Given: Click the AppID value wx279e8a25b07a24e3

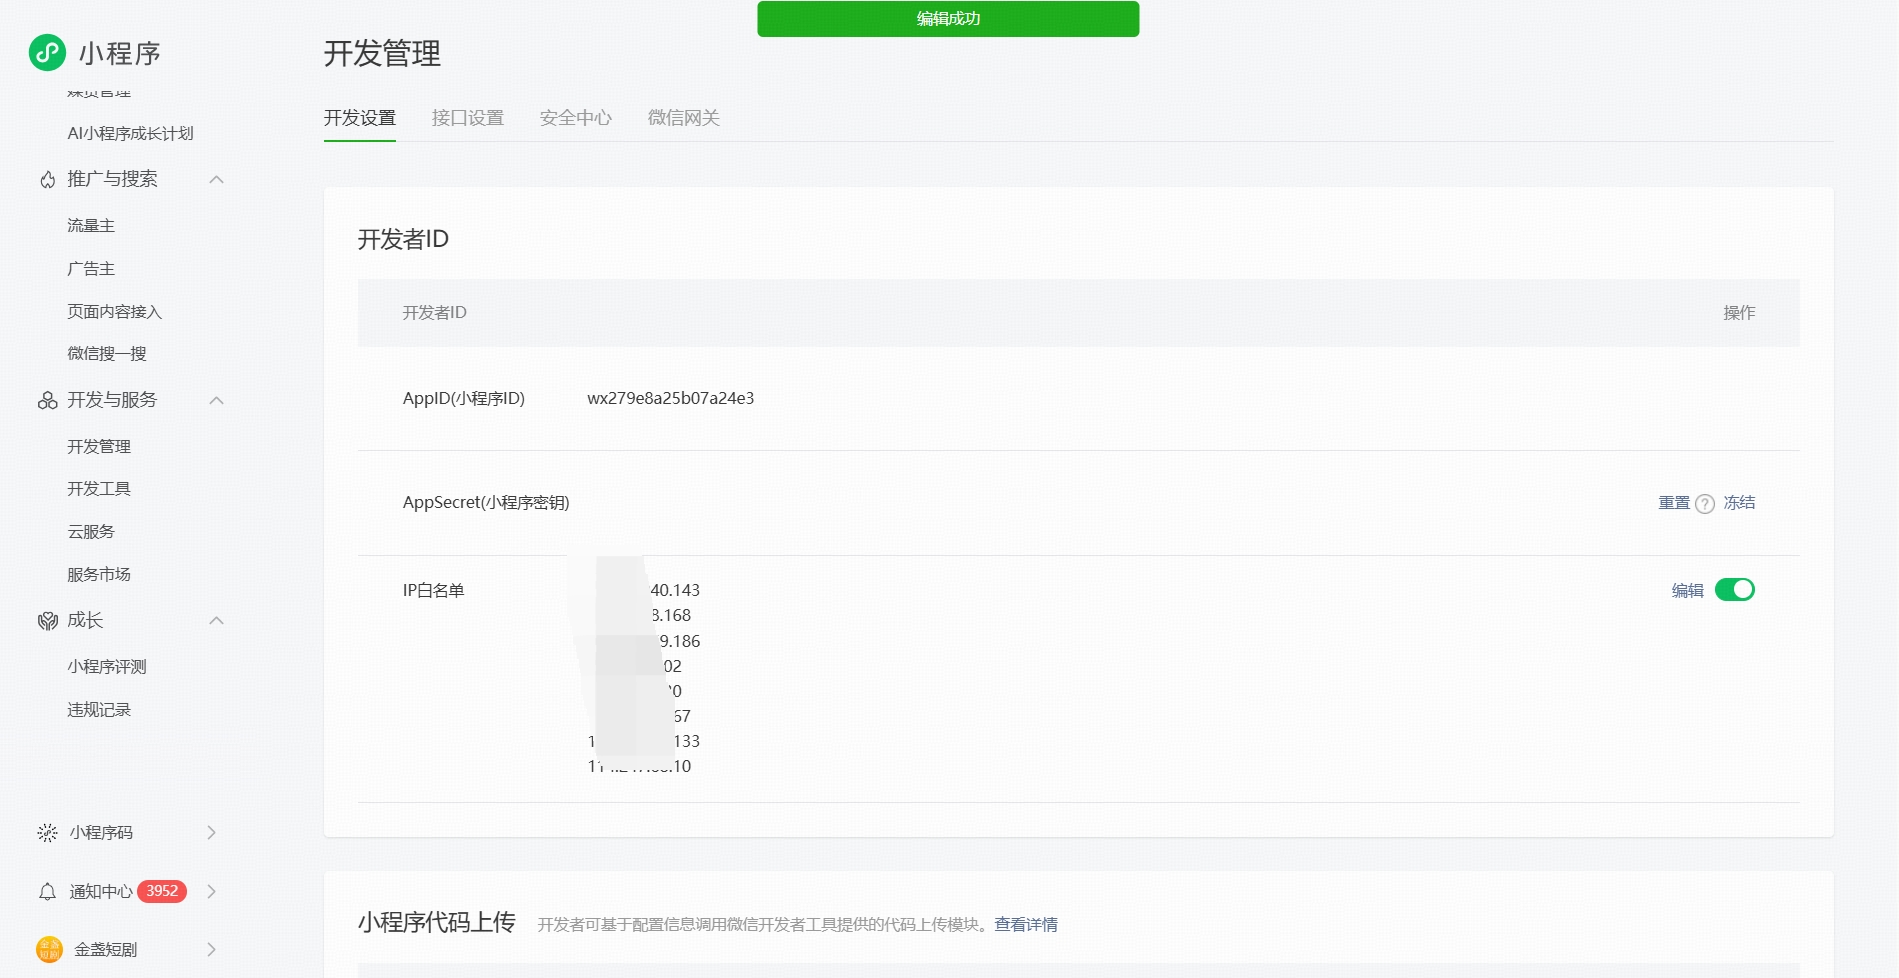Looking at the screenshot, I should click(x=670, y=398).
